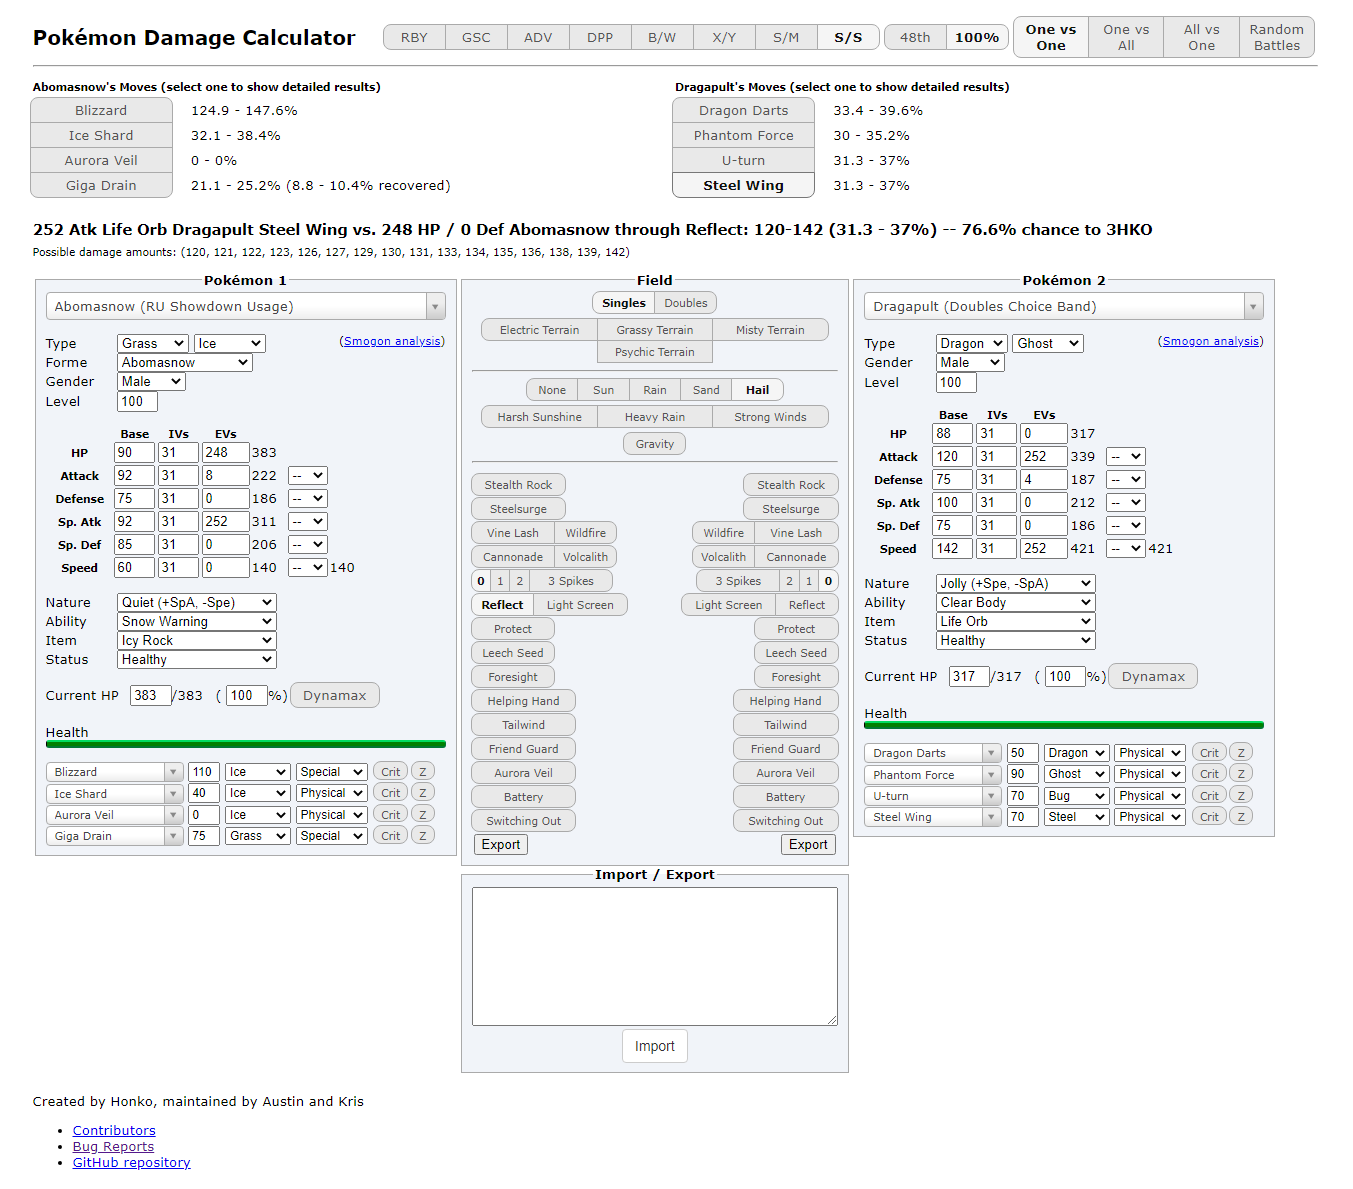Image resolution: width=1353 pixels, height=1189 pixels.
Task: Click Blizzard base power field
Action: tap(204, 772)
